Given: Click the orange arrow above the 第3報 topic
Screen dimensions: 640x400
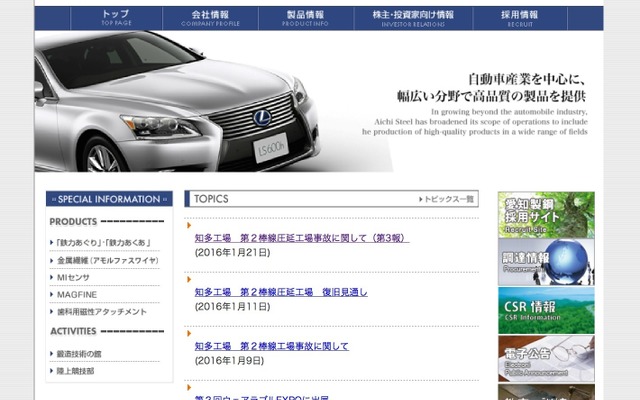Looking at the screenshot, I should pos(189,225).
